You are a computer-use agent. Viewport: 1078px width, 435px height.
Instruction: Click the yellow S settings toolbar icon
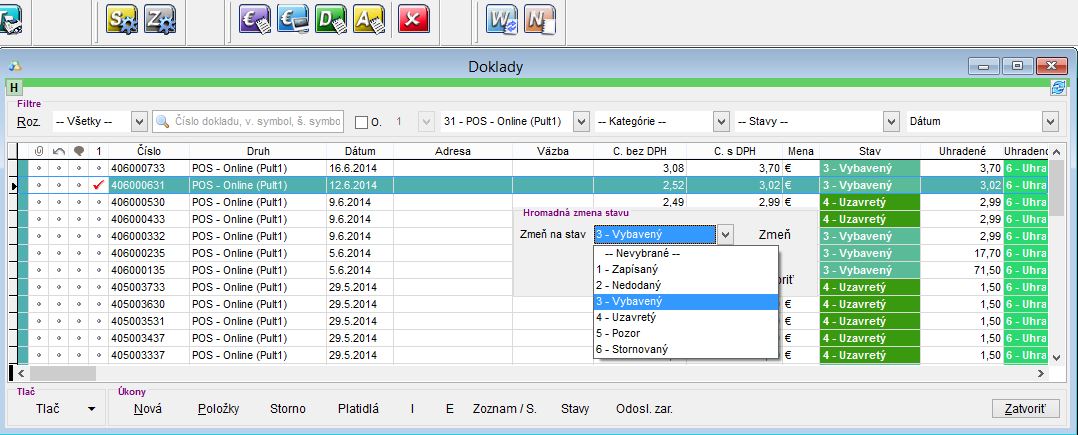pos(123,20)
